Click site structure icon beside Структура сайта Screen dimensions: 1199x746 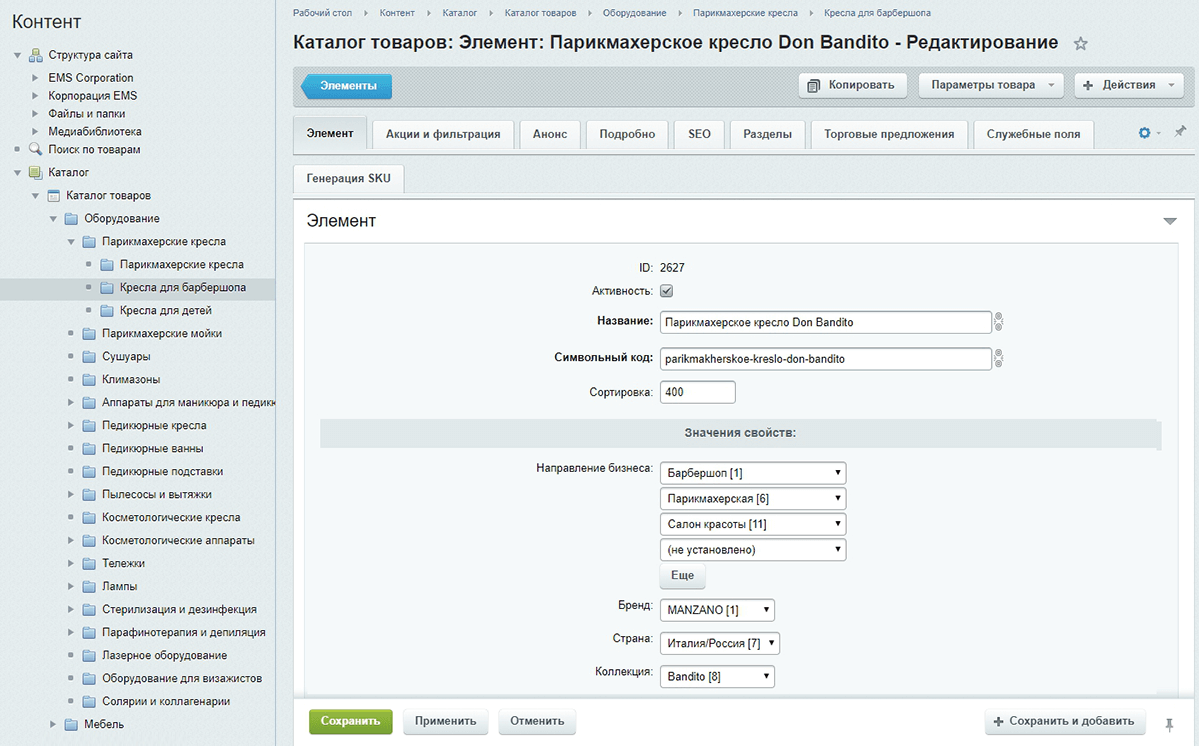tap(35, 55)
